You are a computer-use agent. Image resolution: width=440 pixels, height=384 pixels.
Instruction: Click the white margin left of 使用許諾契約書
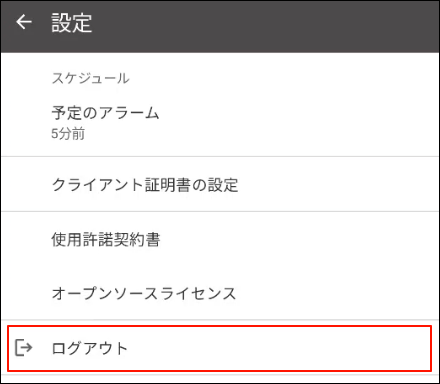coord(26,239)
